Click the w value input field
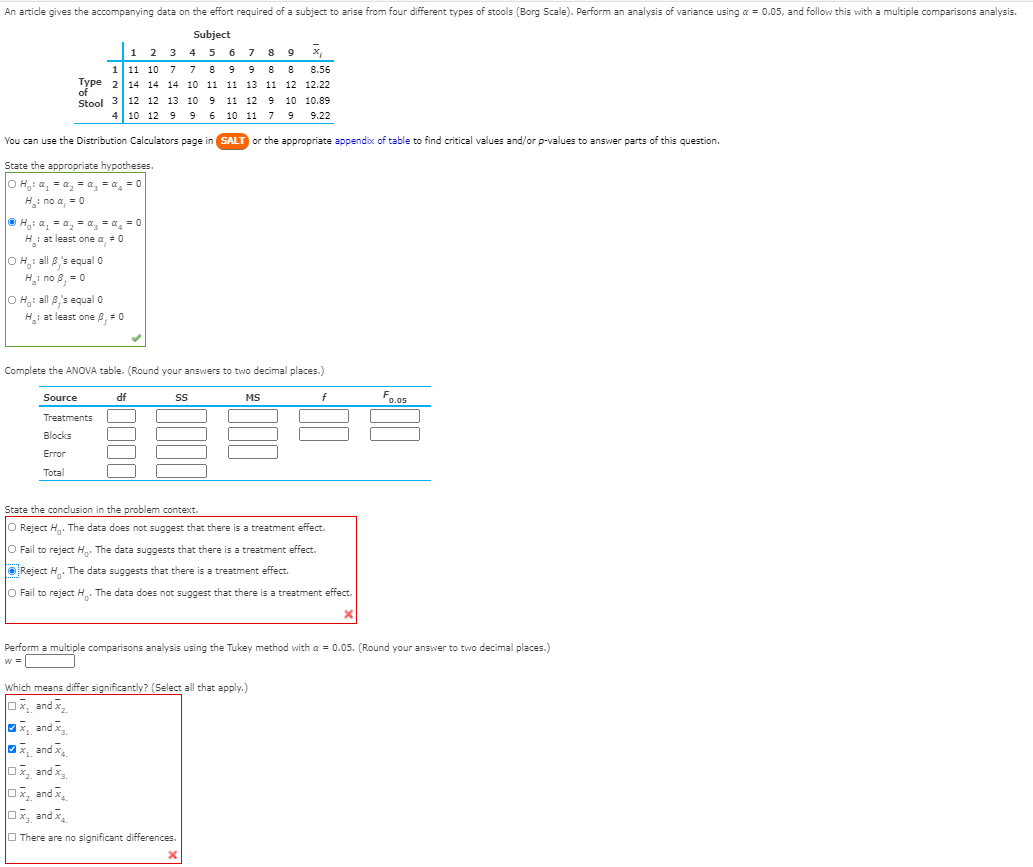Screen dimensions: 1033x867 coord(50,661)
